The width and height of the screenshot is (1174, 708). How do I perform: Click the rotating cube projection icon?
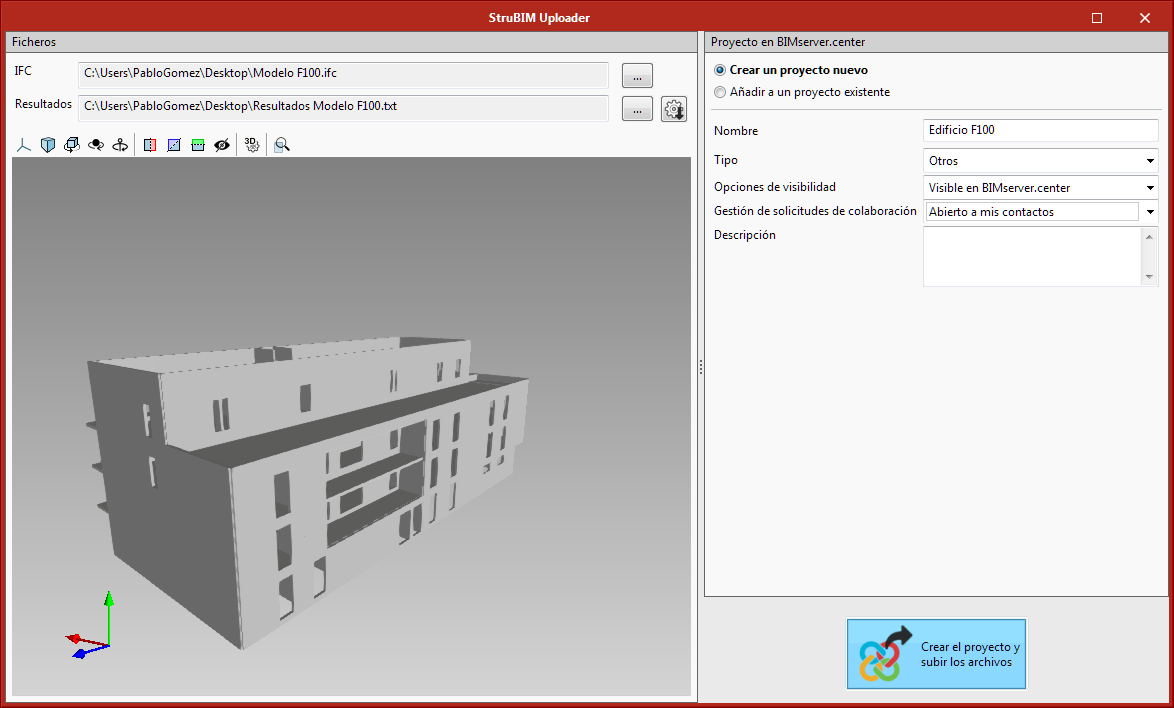click(72, 145)
